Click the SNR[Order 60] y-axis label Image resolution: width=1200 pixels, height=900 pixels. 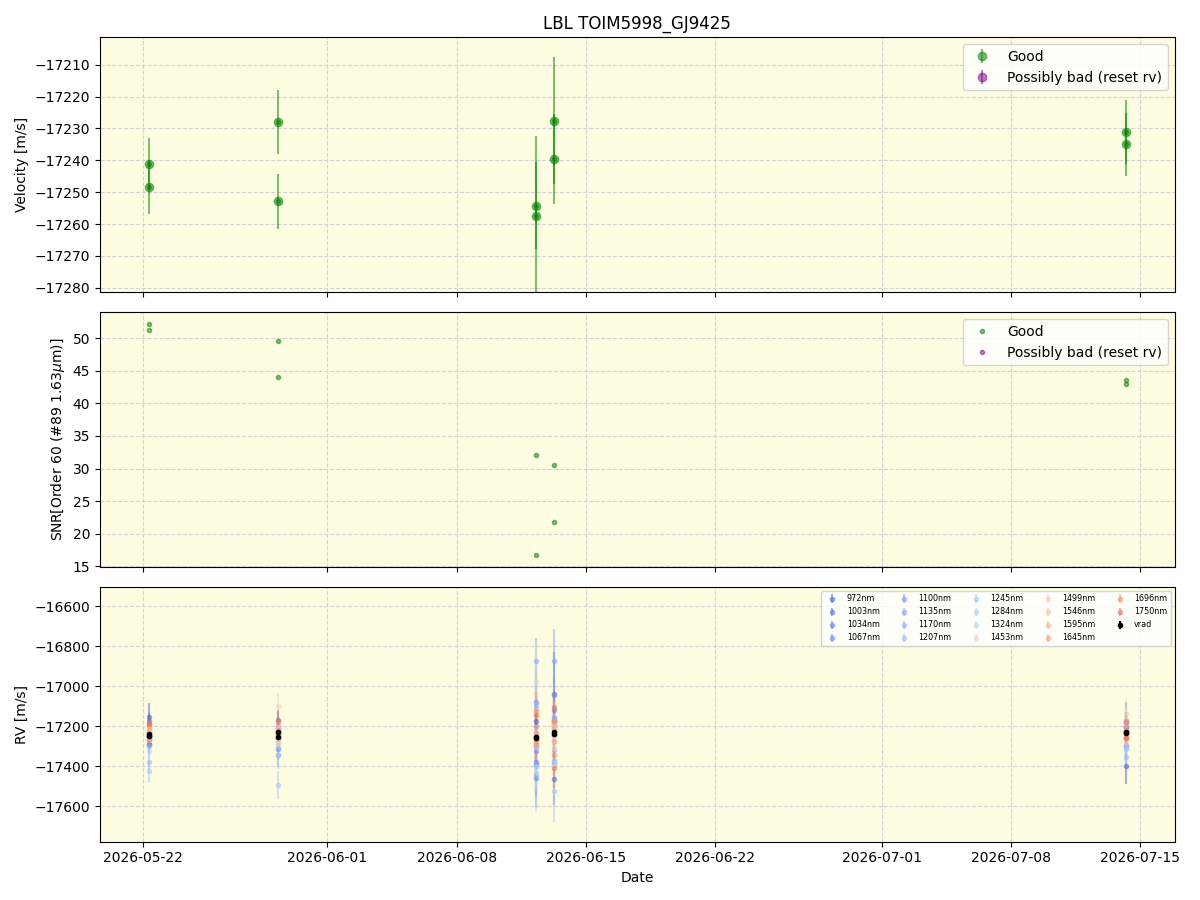click(x=56, y=439)
